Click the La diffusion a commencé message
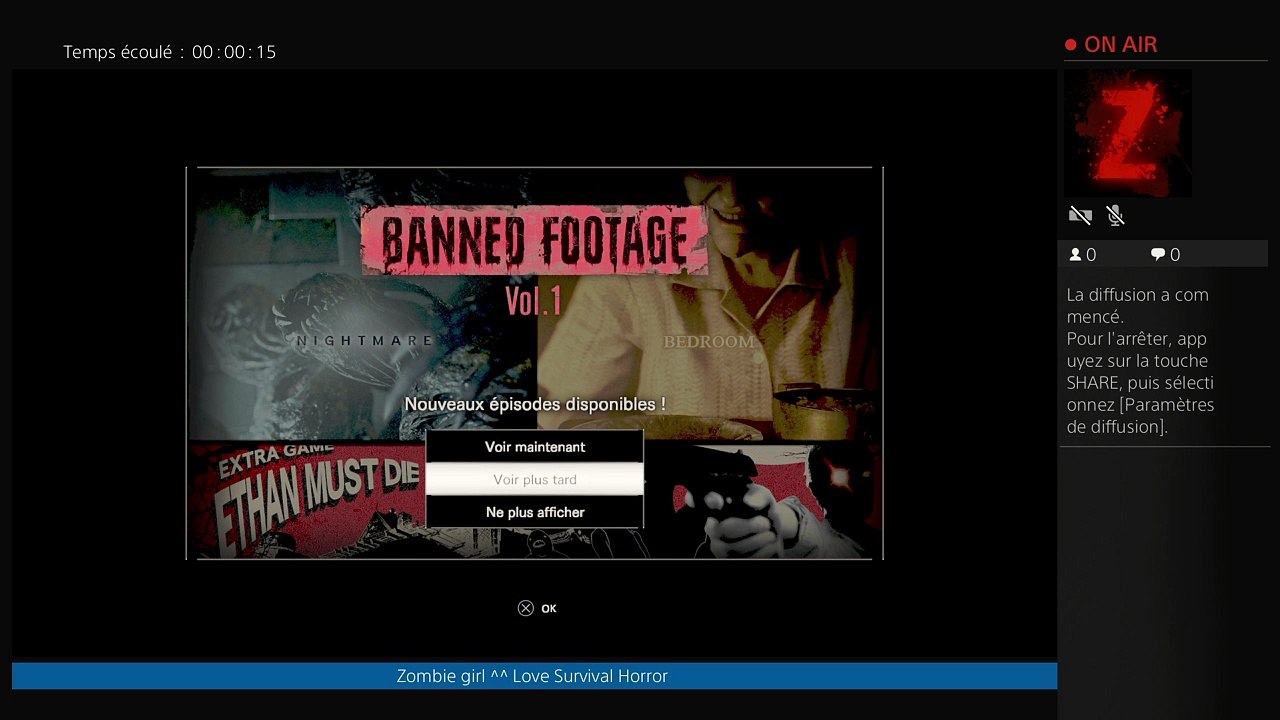The height and width of the screenshot is (720, 1280). [x=1141, y=361]
